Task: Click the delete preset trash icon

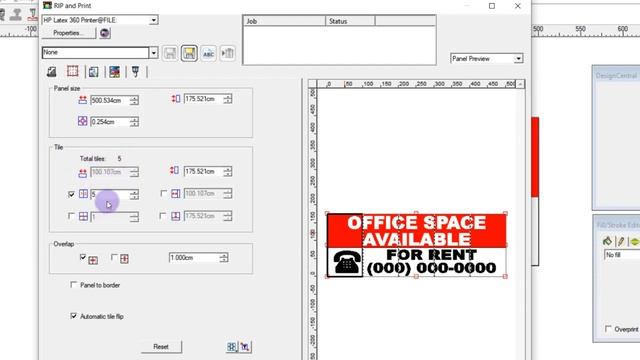Action: tap(227, 53)
